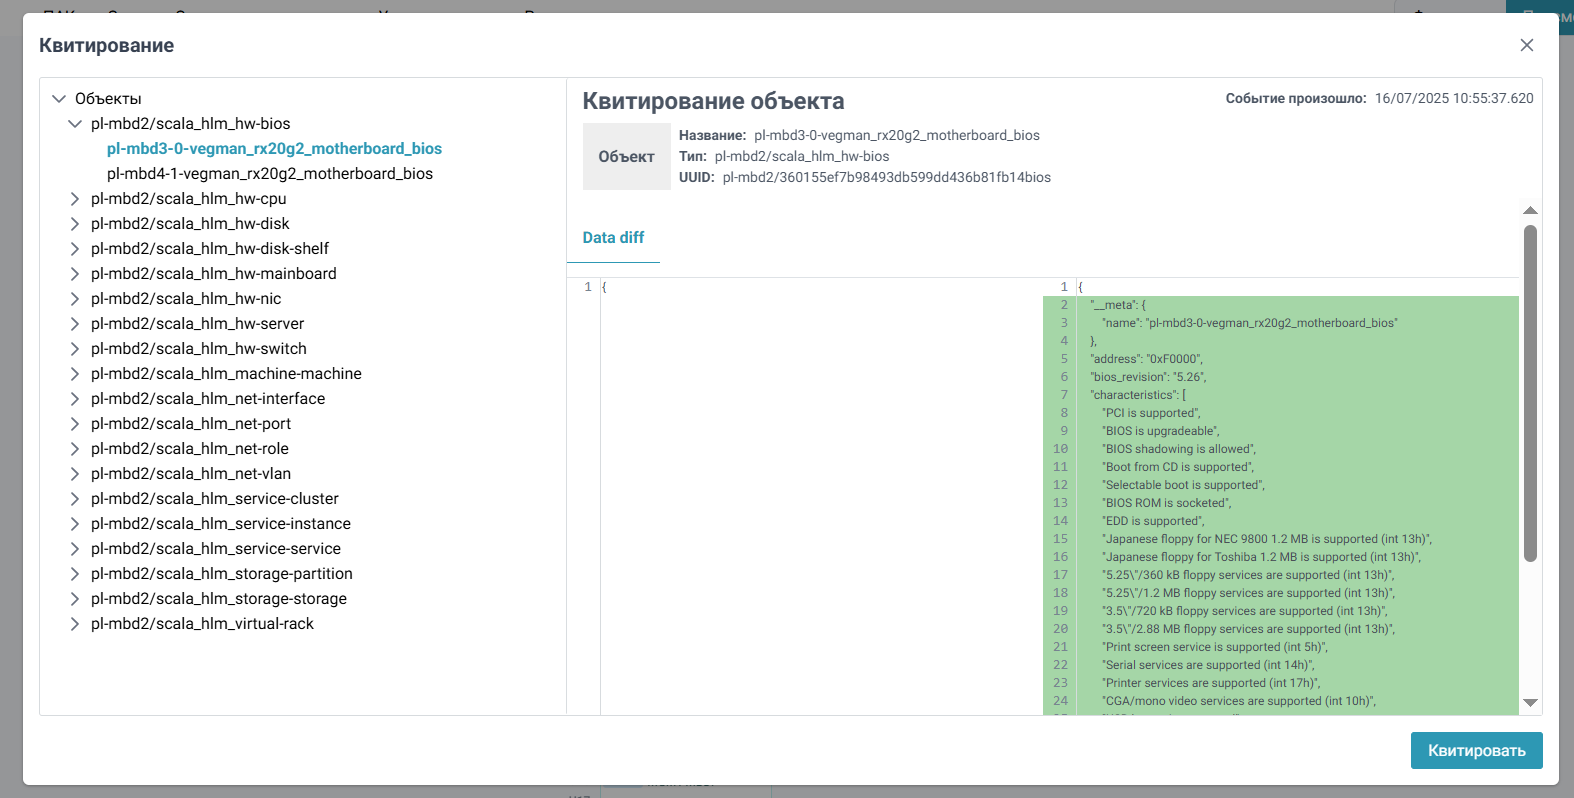1574x798 pixels.
Task: Click the Квитировать button
Action: (x=1476, y=751)
